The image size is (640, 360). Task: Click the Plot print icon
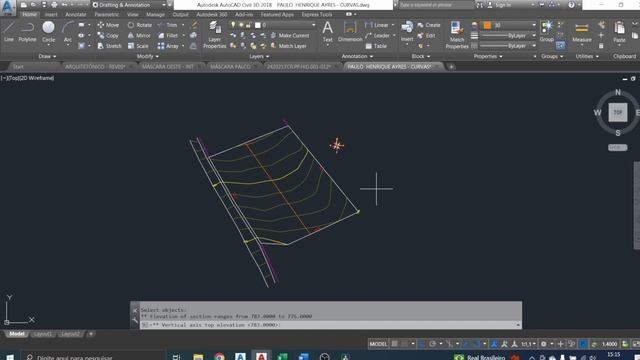click(x=54, y=5)
